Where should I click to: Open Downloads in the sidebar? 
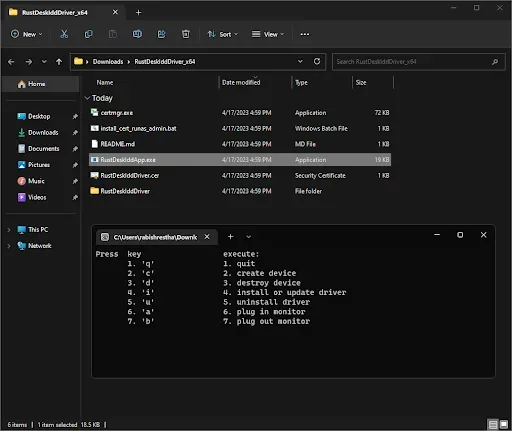(43, 133)
